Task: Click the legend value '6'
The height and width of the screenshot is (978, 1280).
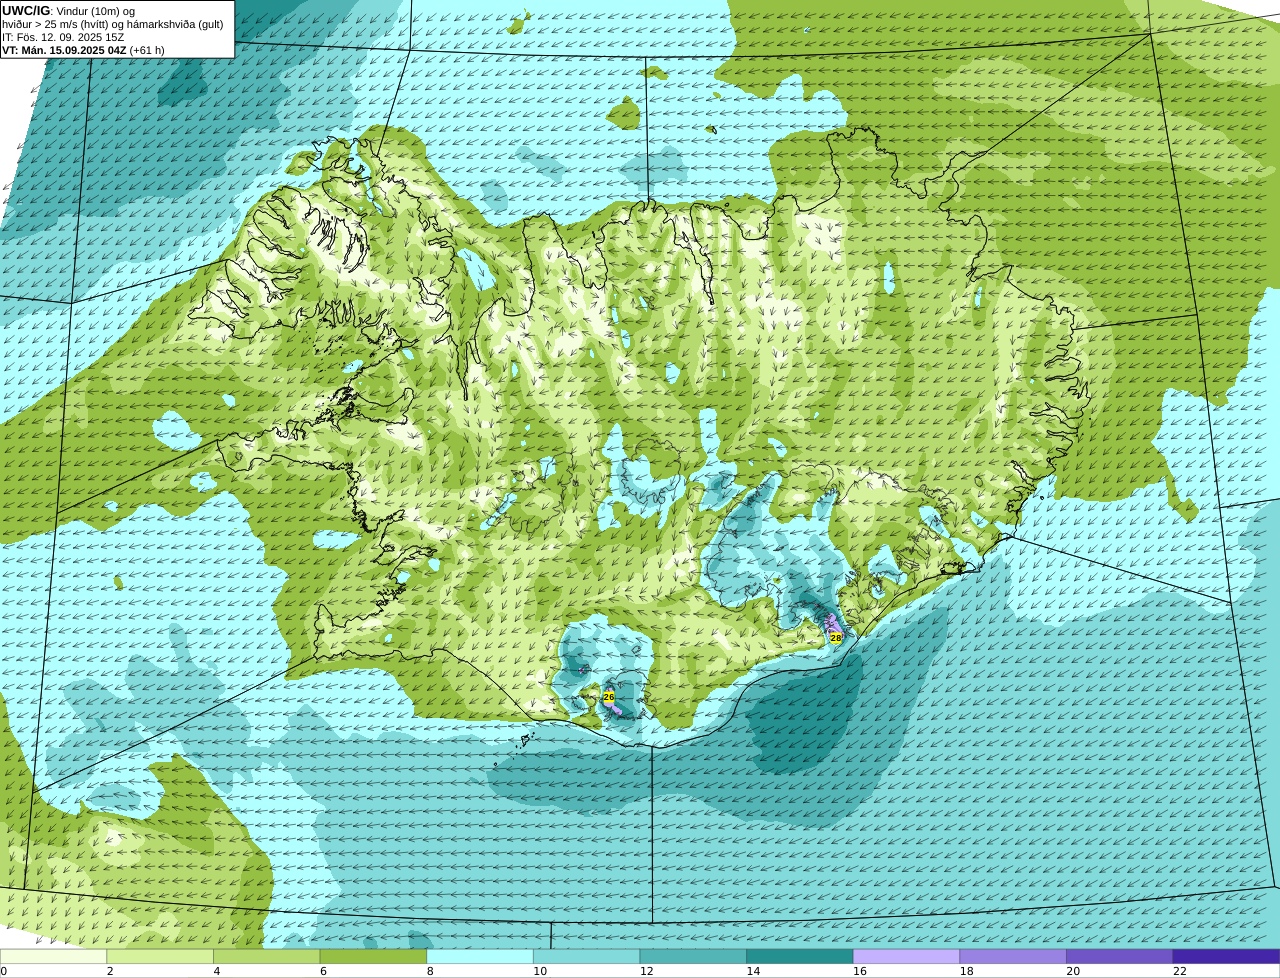Action: coord(323,971)
